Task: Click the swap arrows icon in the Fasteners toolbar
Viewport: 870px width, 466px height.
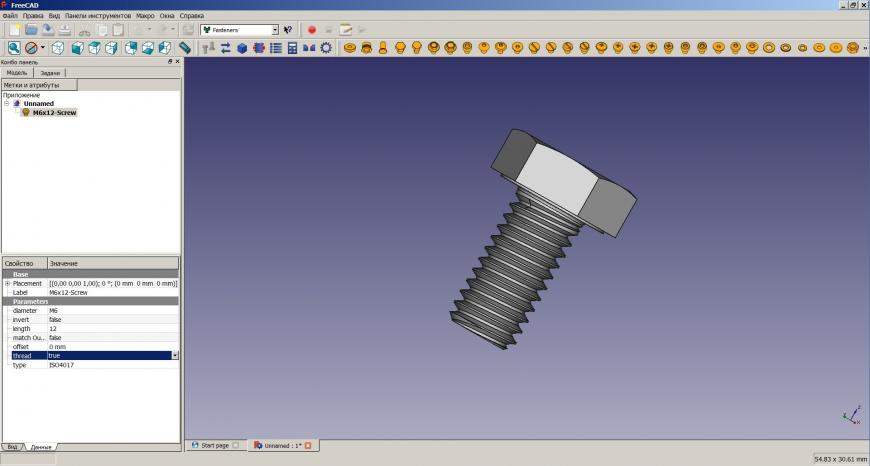Action: click(x=225, y=48)
